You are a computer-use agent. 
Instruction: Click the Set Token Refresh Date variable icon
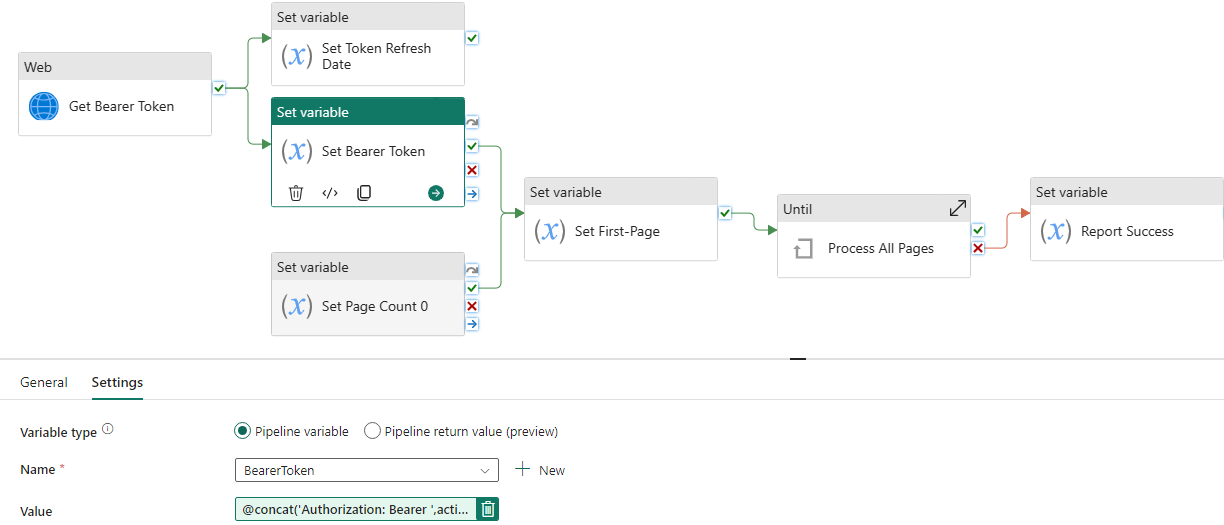click(x=296, y=56)
